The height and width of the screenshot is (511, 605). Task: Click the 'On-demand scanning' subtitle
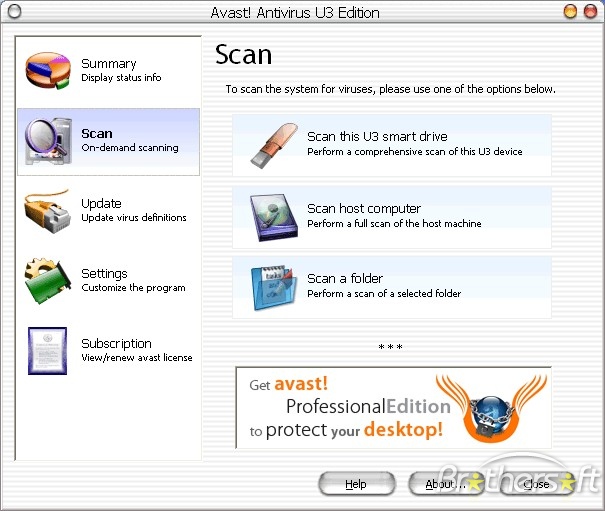pos(130,148)
